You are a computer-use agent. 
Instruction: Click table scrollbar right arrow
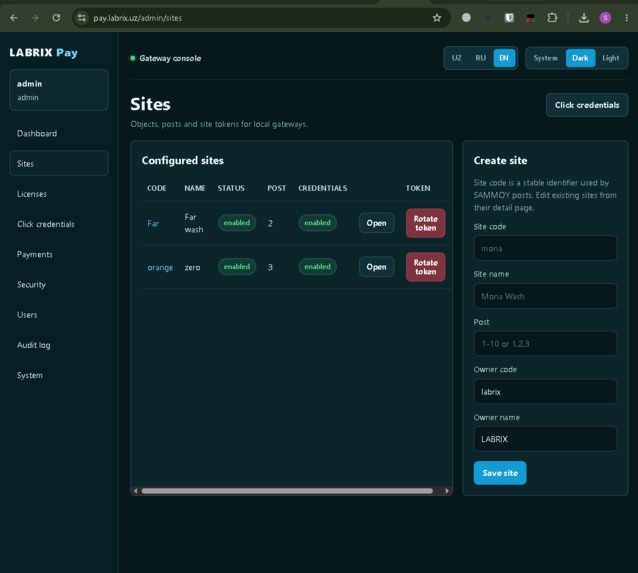(447, 491)
